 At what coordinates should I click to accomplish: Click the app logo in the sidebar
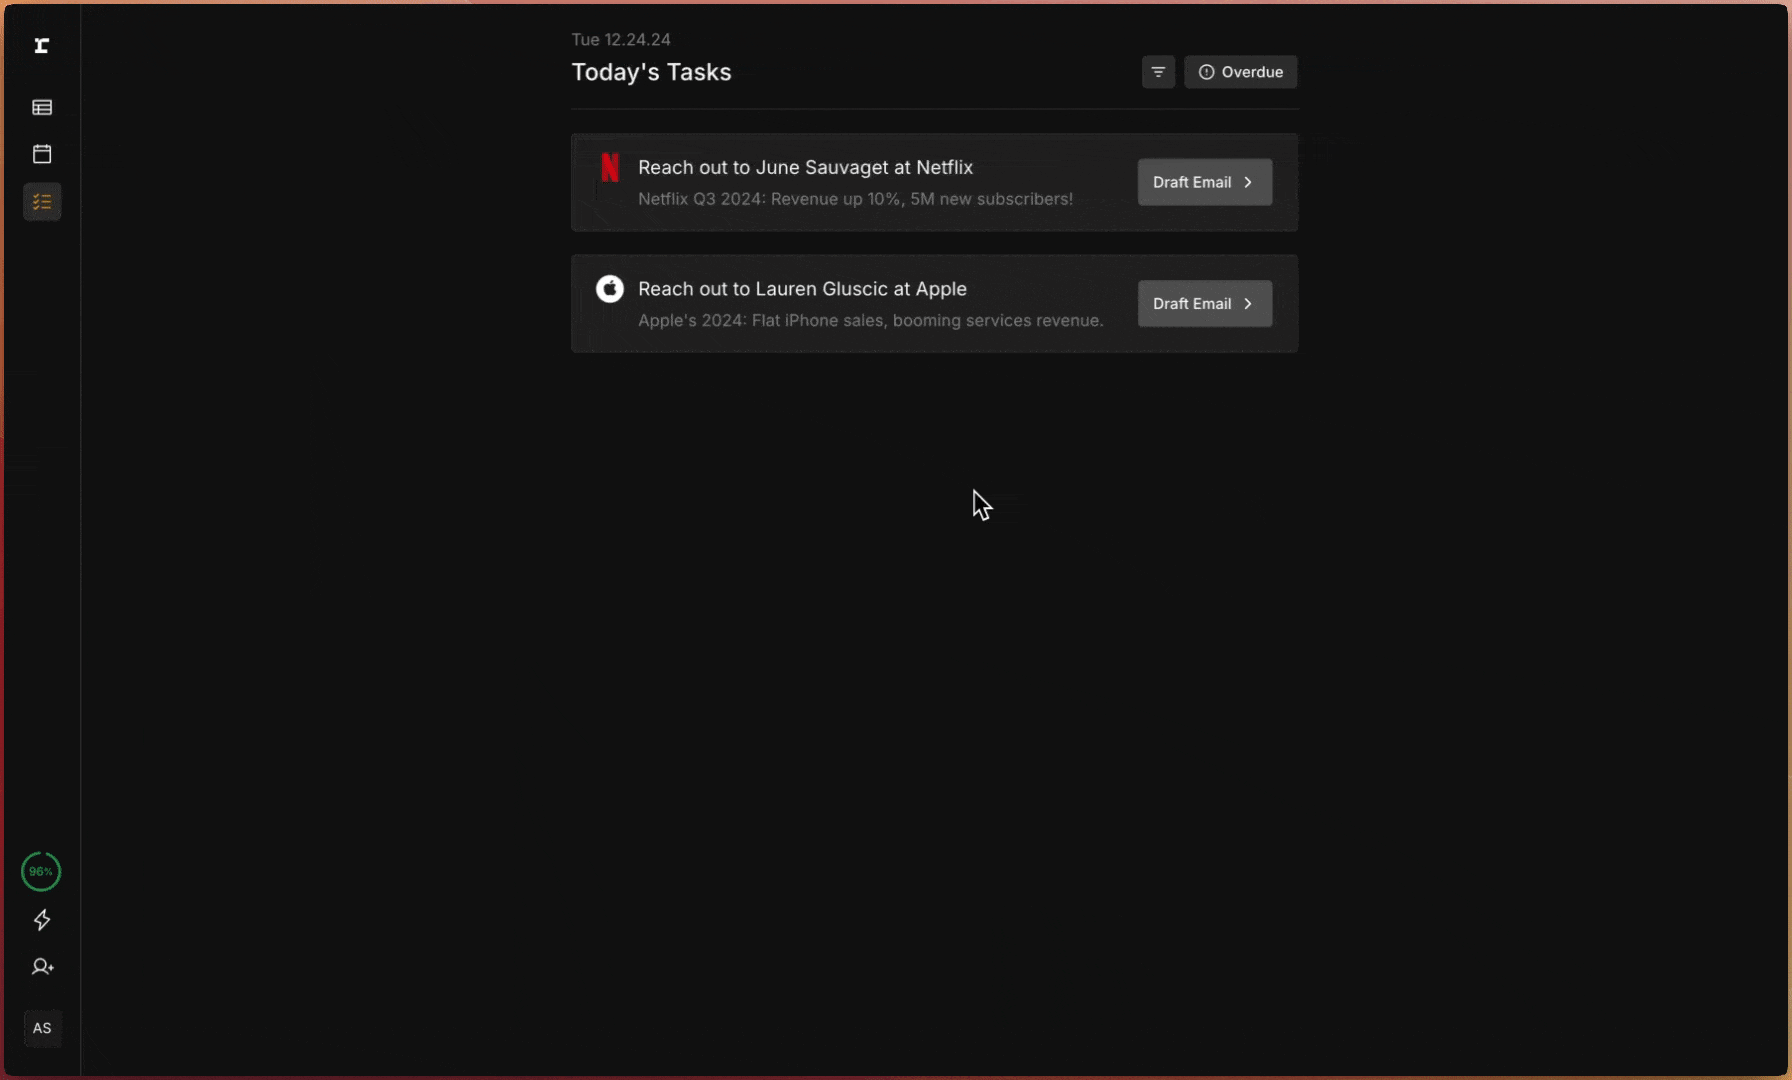click(x=42, y=46)
